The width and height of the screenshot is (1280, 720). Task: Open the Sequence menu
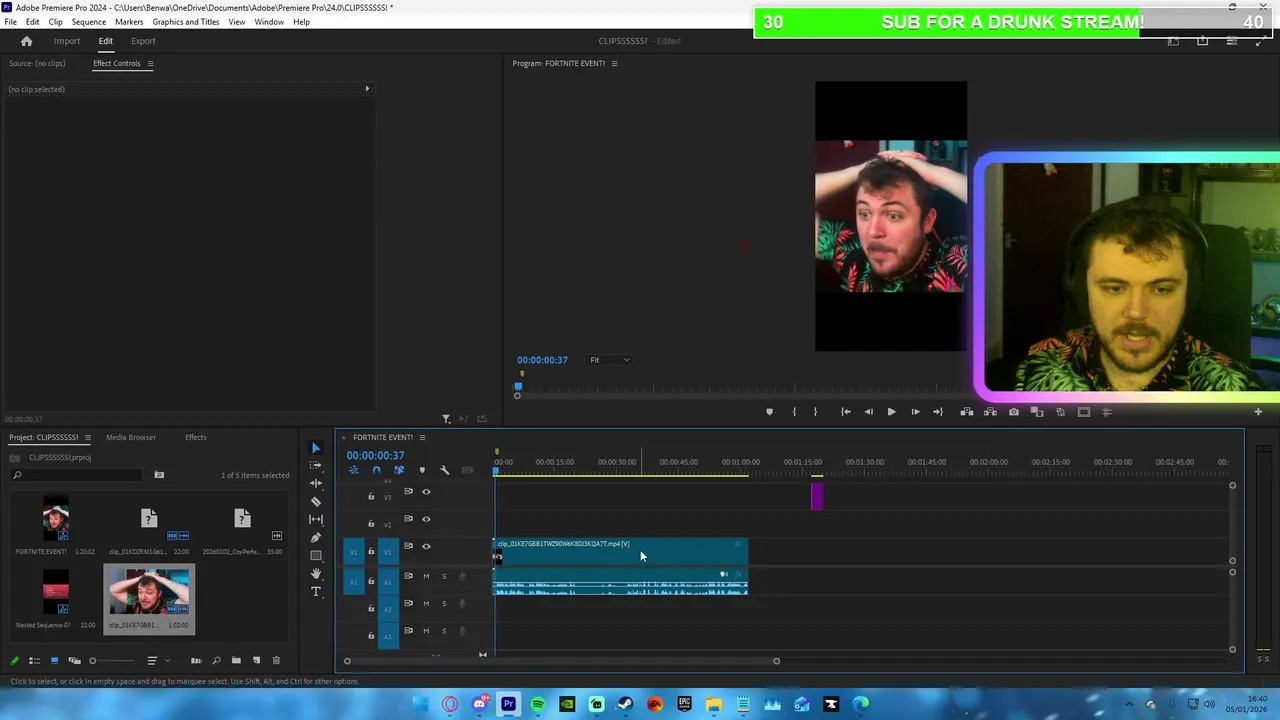[x=89, y=22]
